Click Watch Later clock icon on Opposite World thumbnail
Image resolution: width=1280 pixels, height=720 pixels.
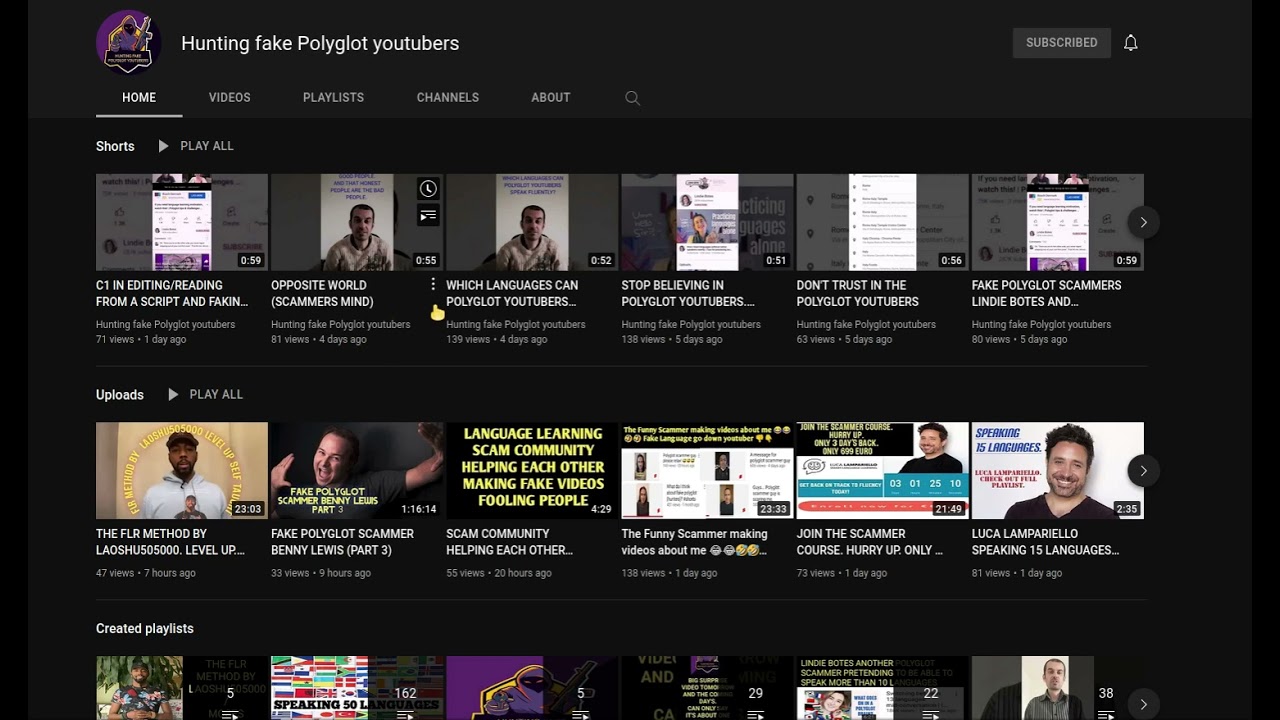(x=428, y=189)
